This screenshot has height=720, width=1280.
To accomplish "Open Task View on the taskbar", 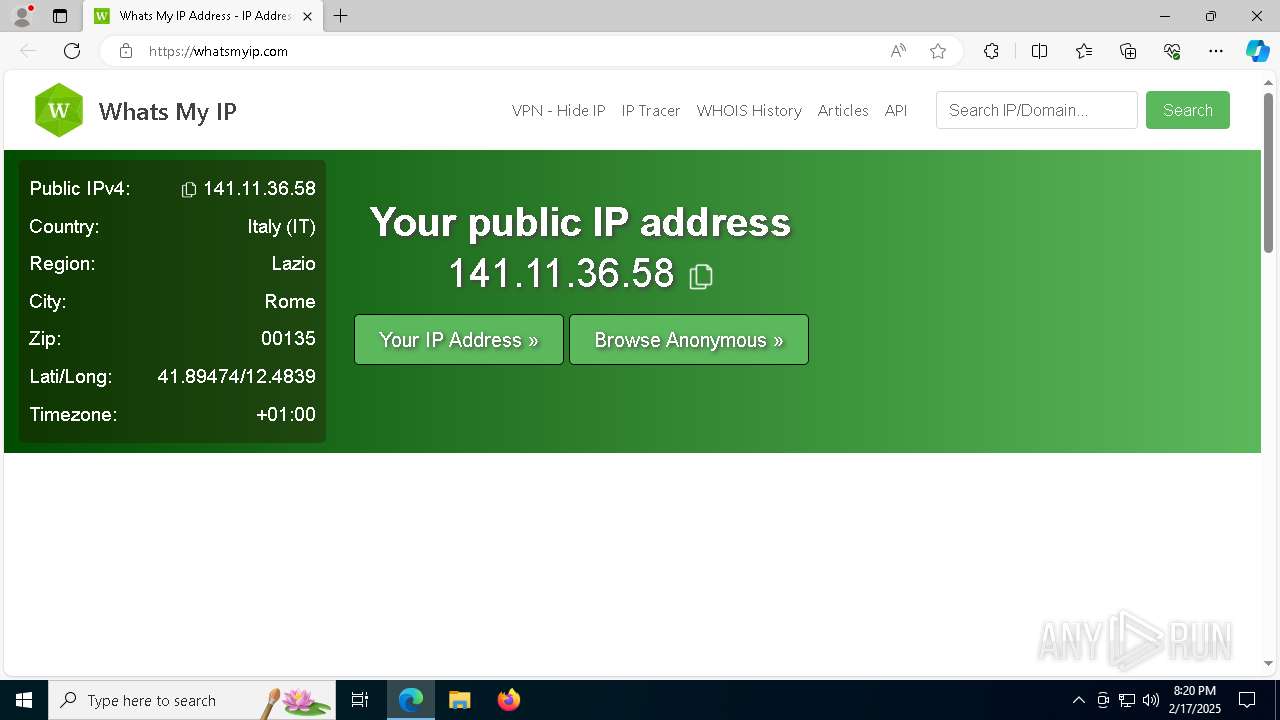I will click(360, 700).
